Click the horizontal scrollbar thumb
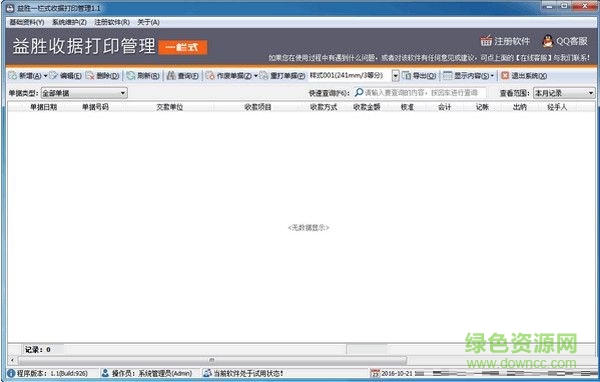600x382 pixels. (x=212, y=360)
